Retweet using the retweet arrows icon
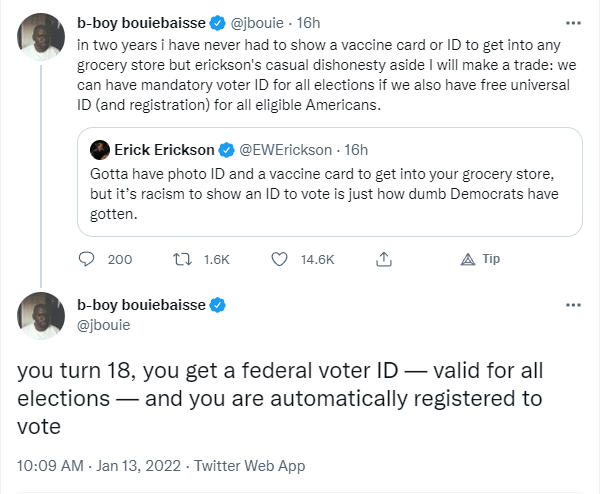601x494 pixels. 182,259
